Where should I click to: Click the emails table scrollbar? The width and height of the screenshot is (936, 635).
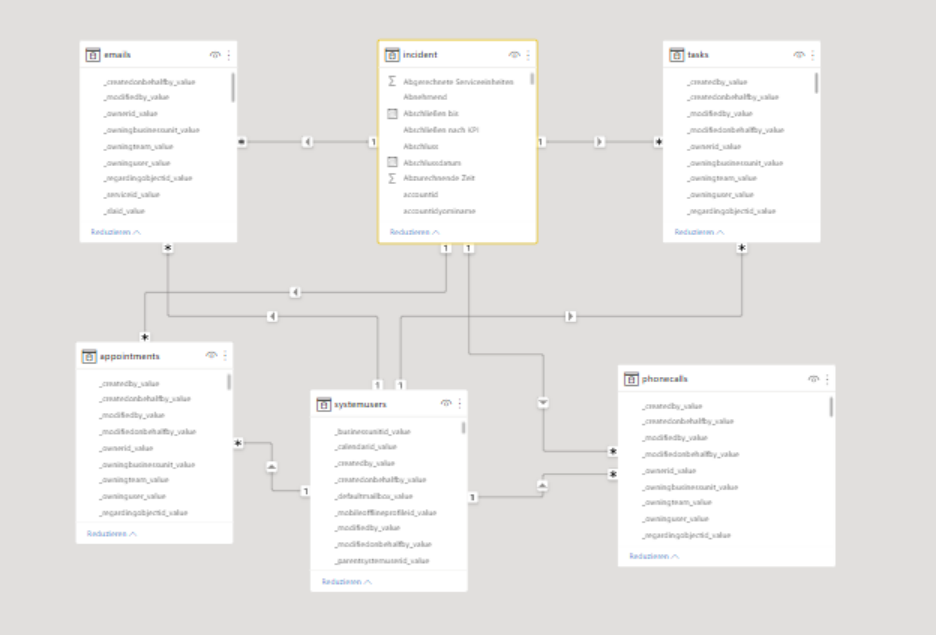click(x=232, y=87)
